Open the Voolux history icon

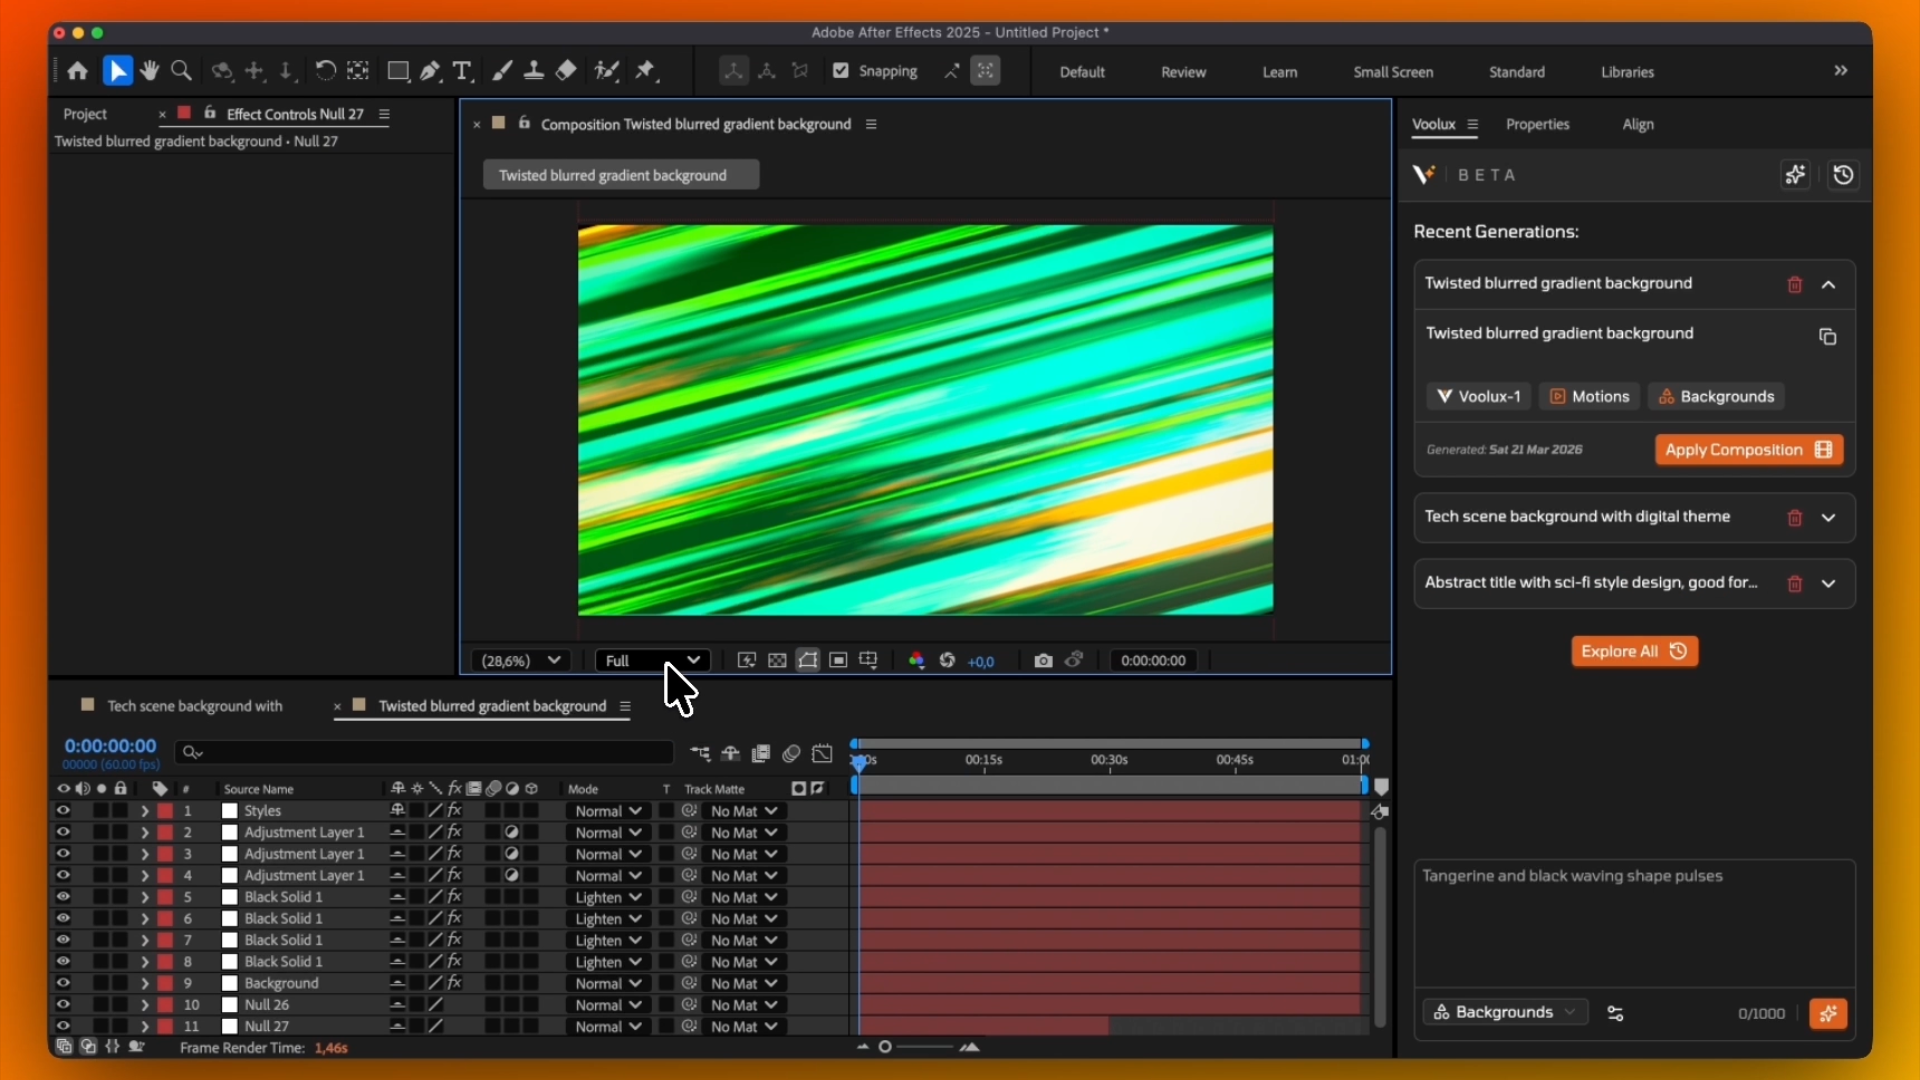[x=1843, y=175]
